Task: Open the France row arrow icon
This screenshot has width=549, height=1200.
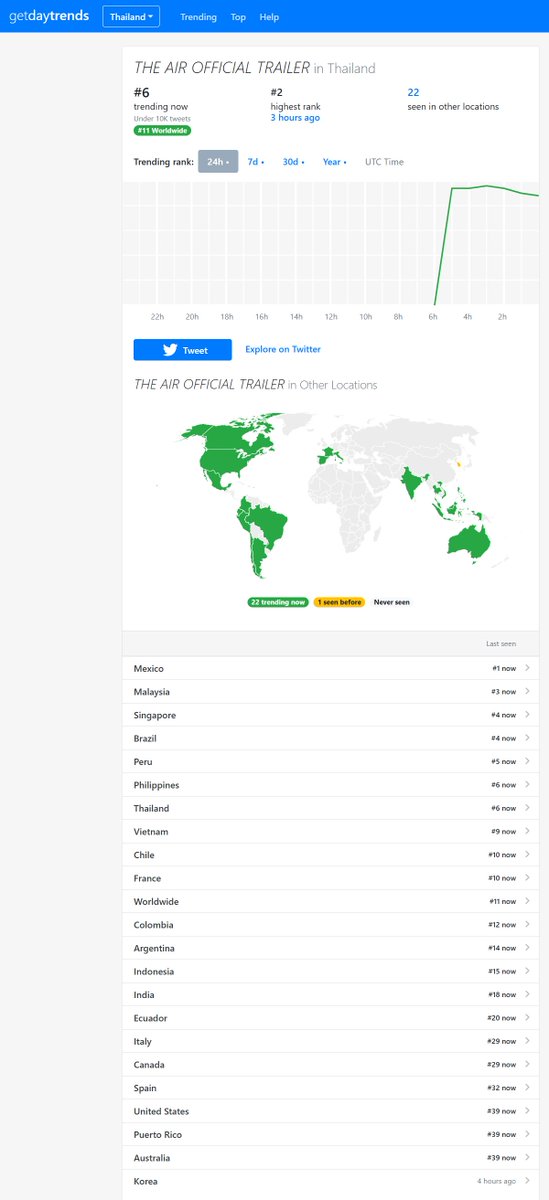Action: 527,878
